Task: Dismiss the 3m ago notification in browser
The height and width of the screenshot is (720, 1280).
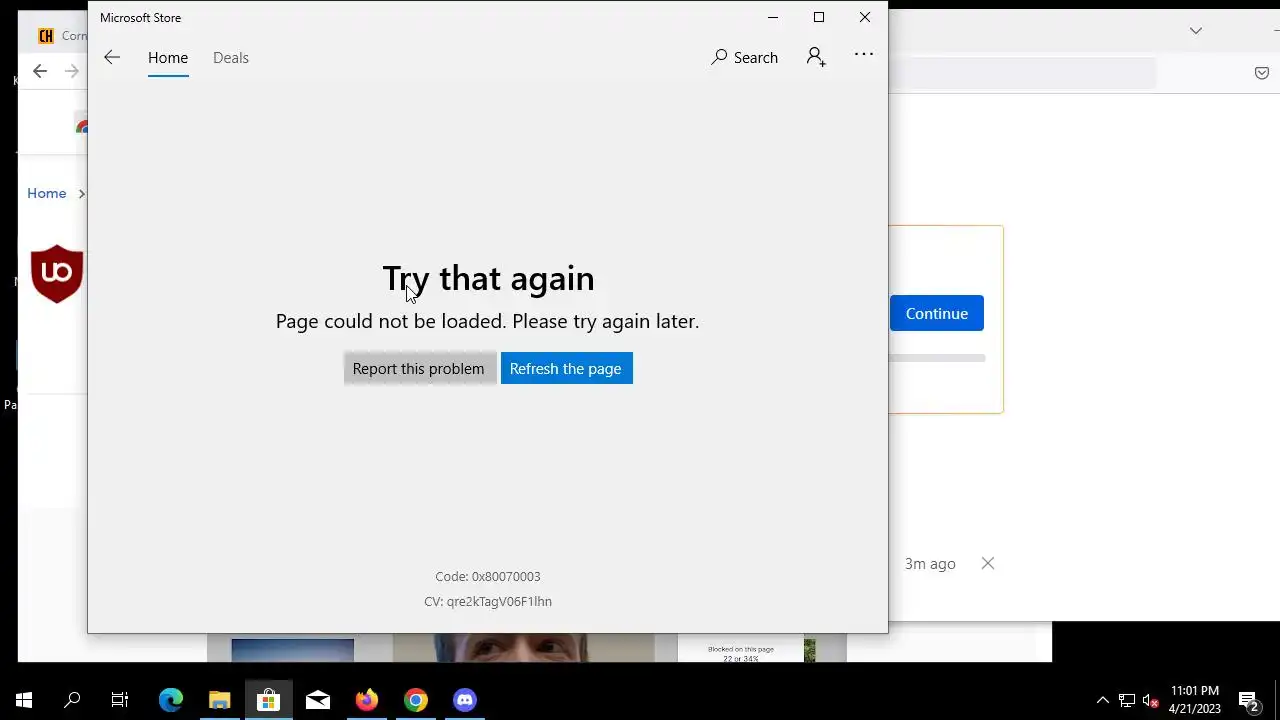Action: [988, 564]
